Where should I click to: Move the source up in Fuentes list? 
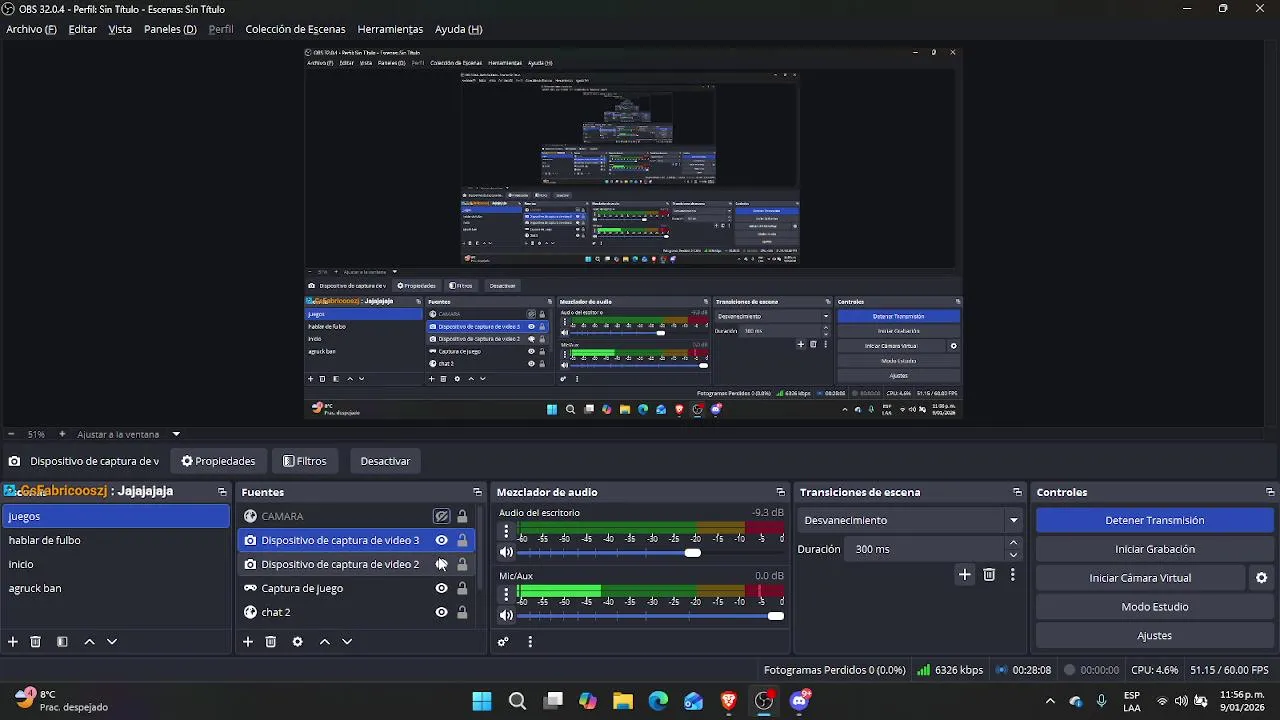tap(324, 642)
